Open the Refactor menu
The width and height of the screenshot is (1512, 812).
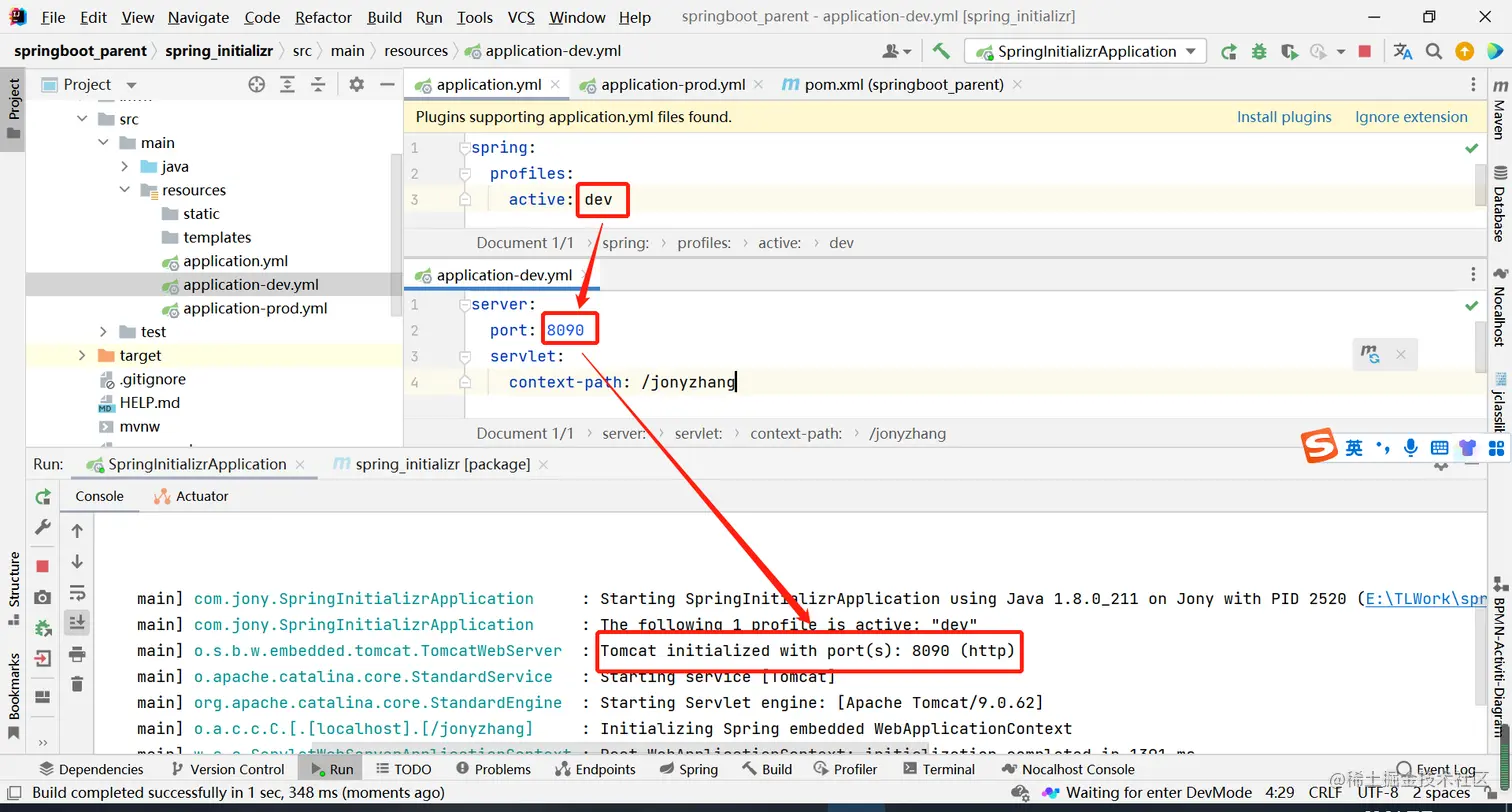coord(323,17)
